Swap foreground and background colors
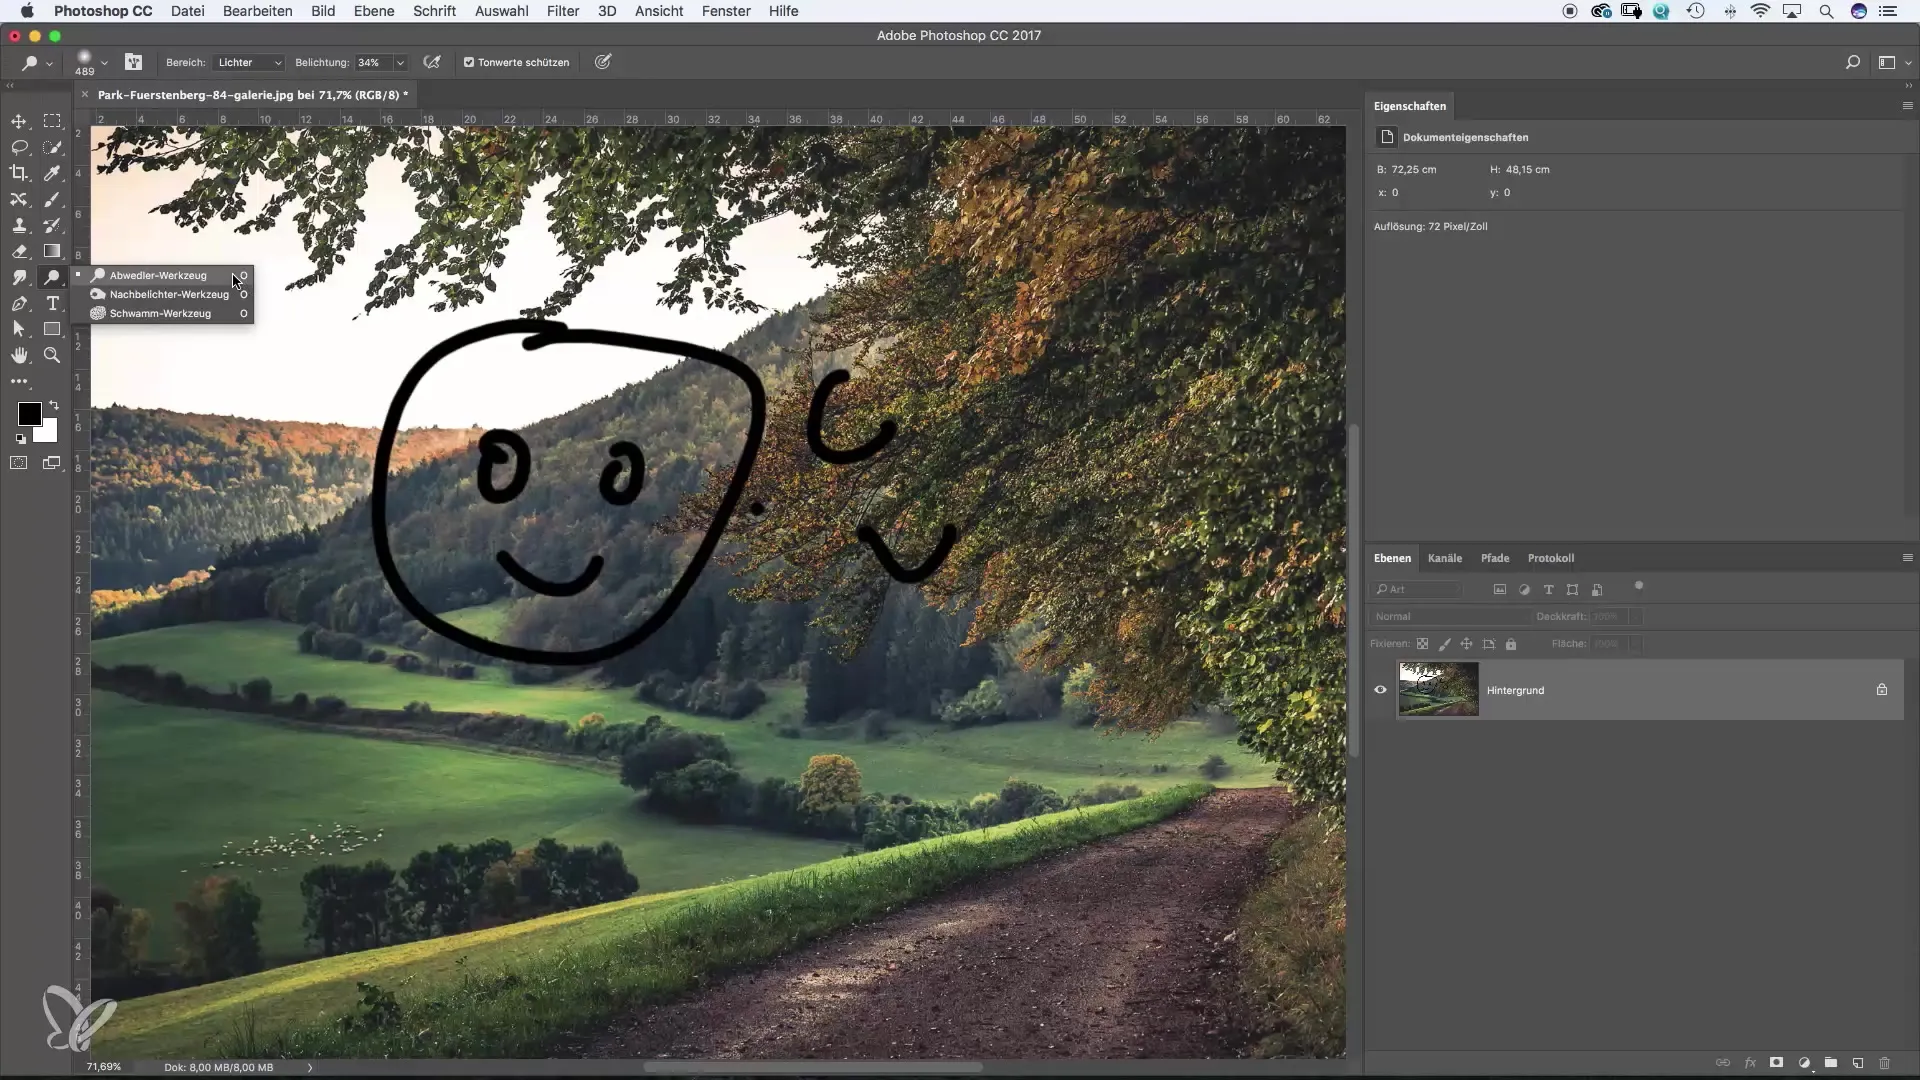Screen dimensions: 1920x1080 (54, 405)
